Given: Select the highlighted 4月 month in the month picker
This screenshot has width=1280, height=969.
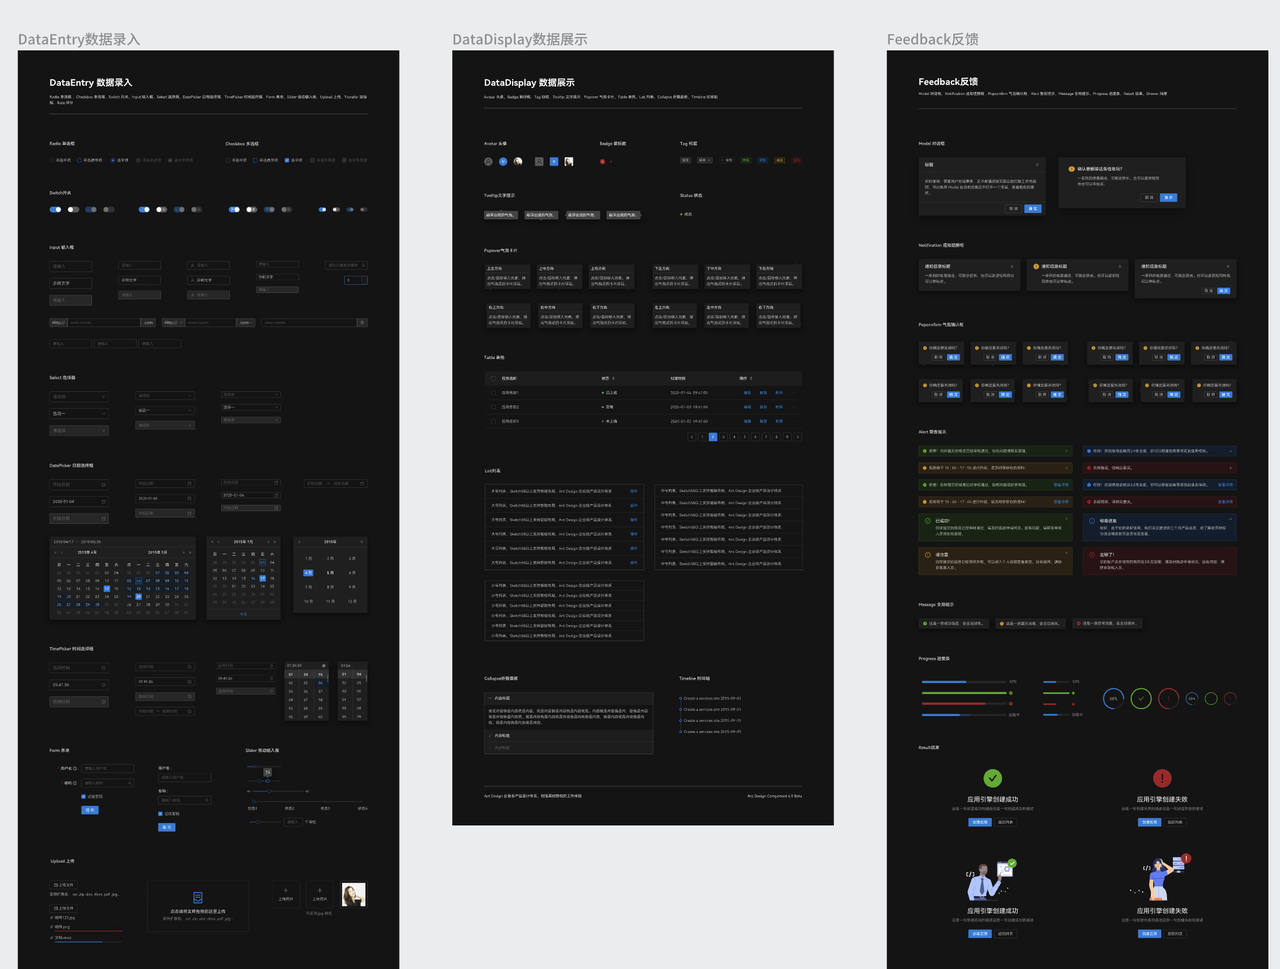Looking at the screenshot, I should coord(308,573).
